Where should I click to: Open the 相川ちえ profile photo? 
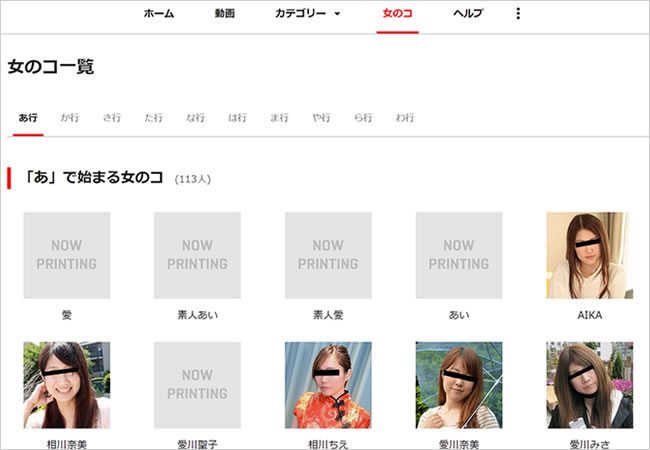pos(328,385)
